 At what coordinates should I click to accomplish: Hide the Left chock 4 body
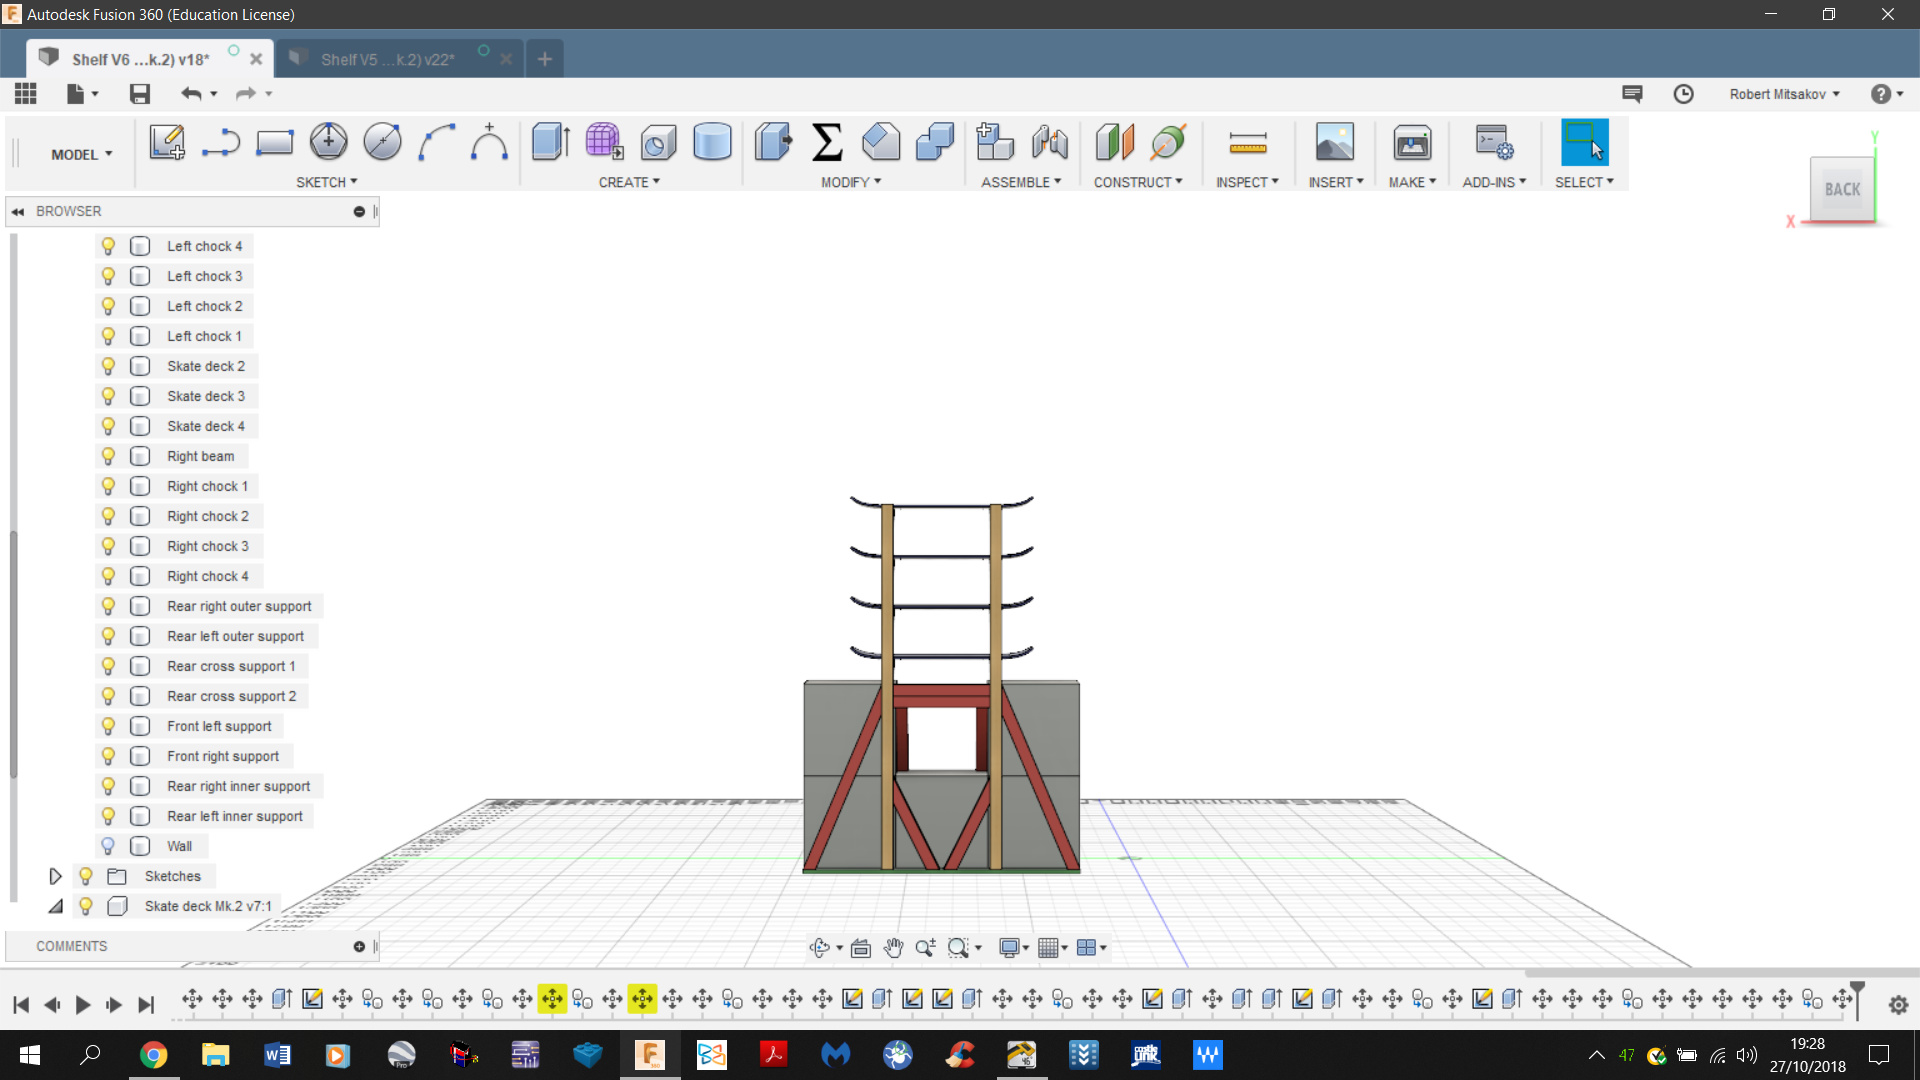point(108,246)
